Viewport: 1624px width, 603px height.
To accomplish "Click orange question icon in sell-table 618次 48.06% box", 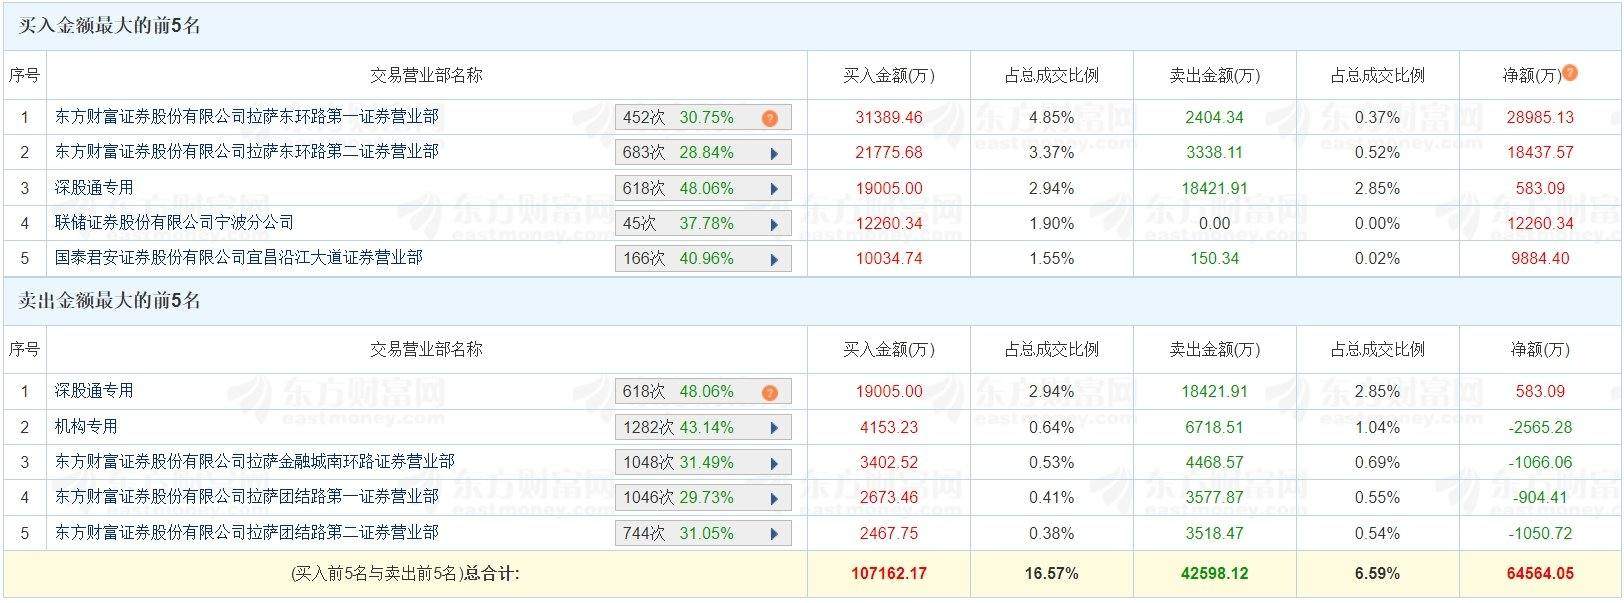I will 769,392.
